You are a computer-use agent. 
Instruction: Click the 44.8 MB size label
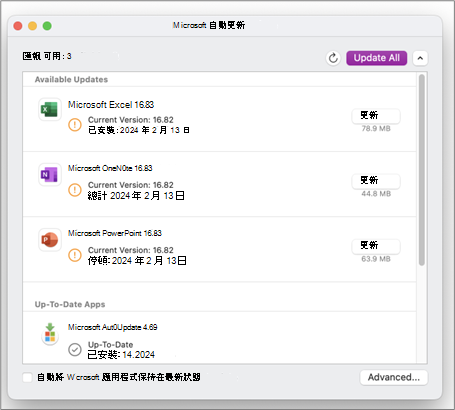coord(376,194)
